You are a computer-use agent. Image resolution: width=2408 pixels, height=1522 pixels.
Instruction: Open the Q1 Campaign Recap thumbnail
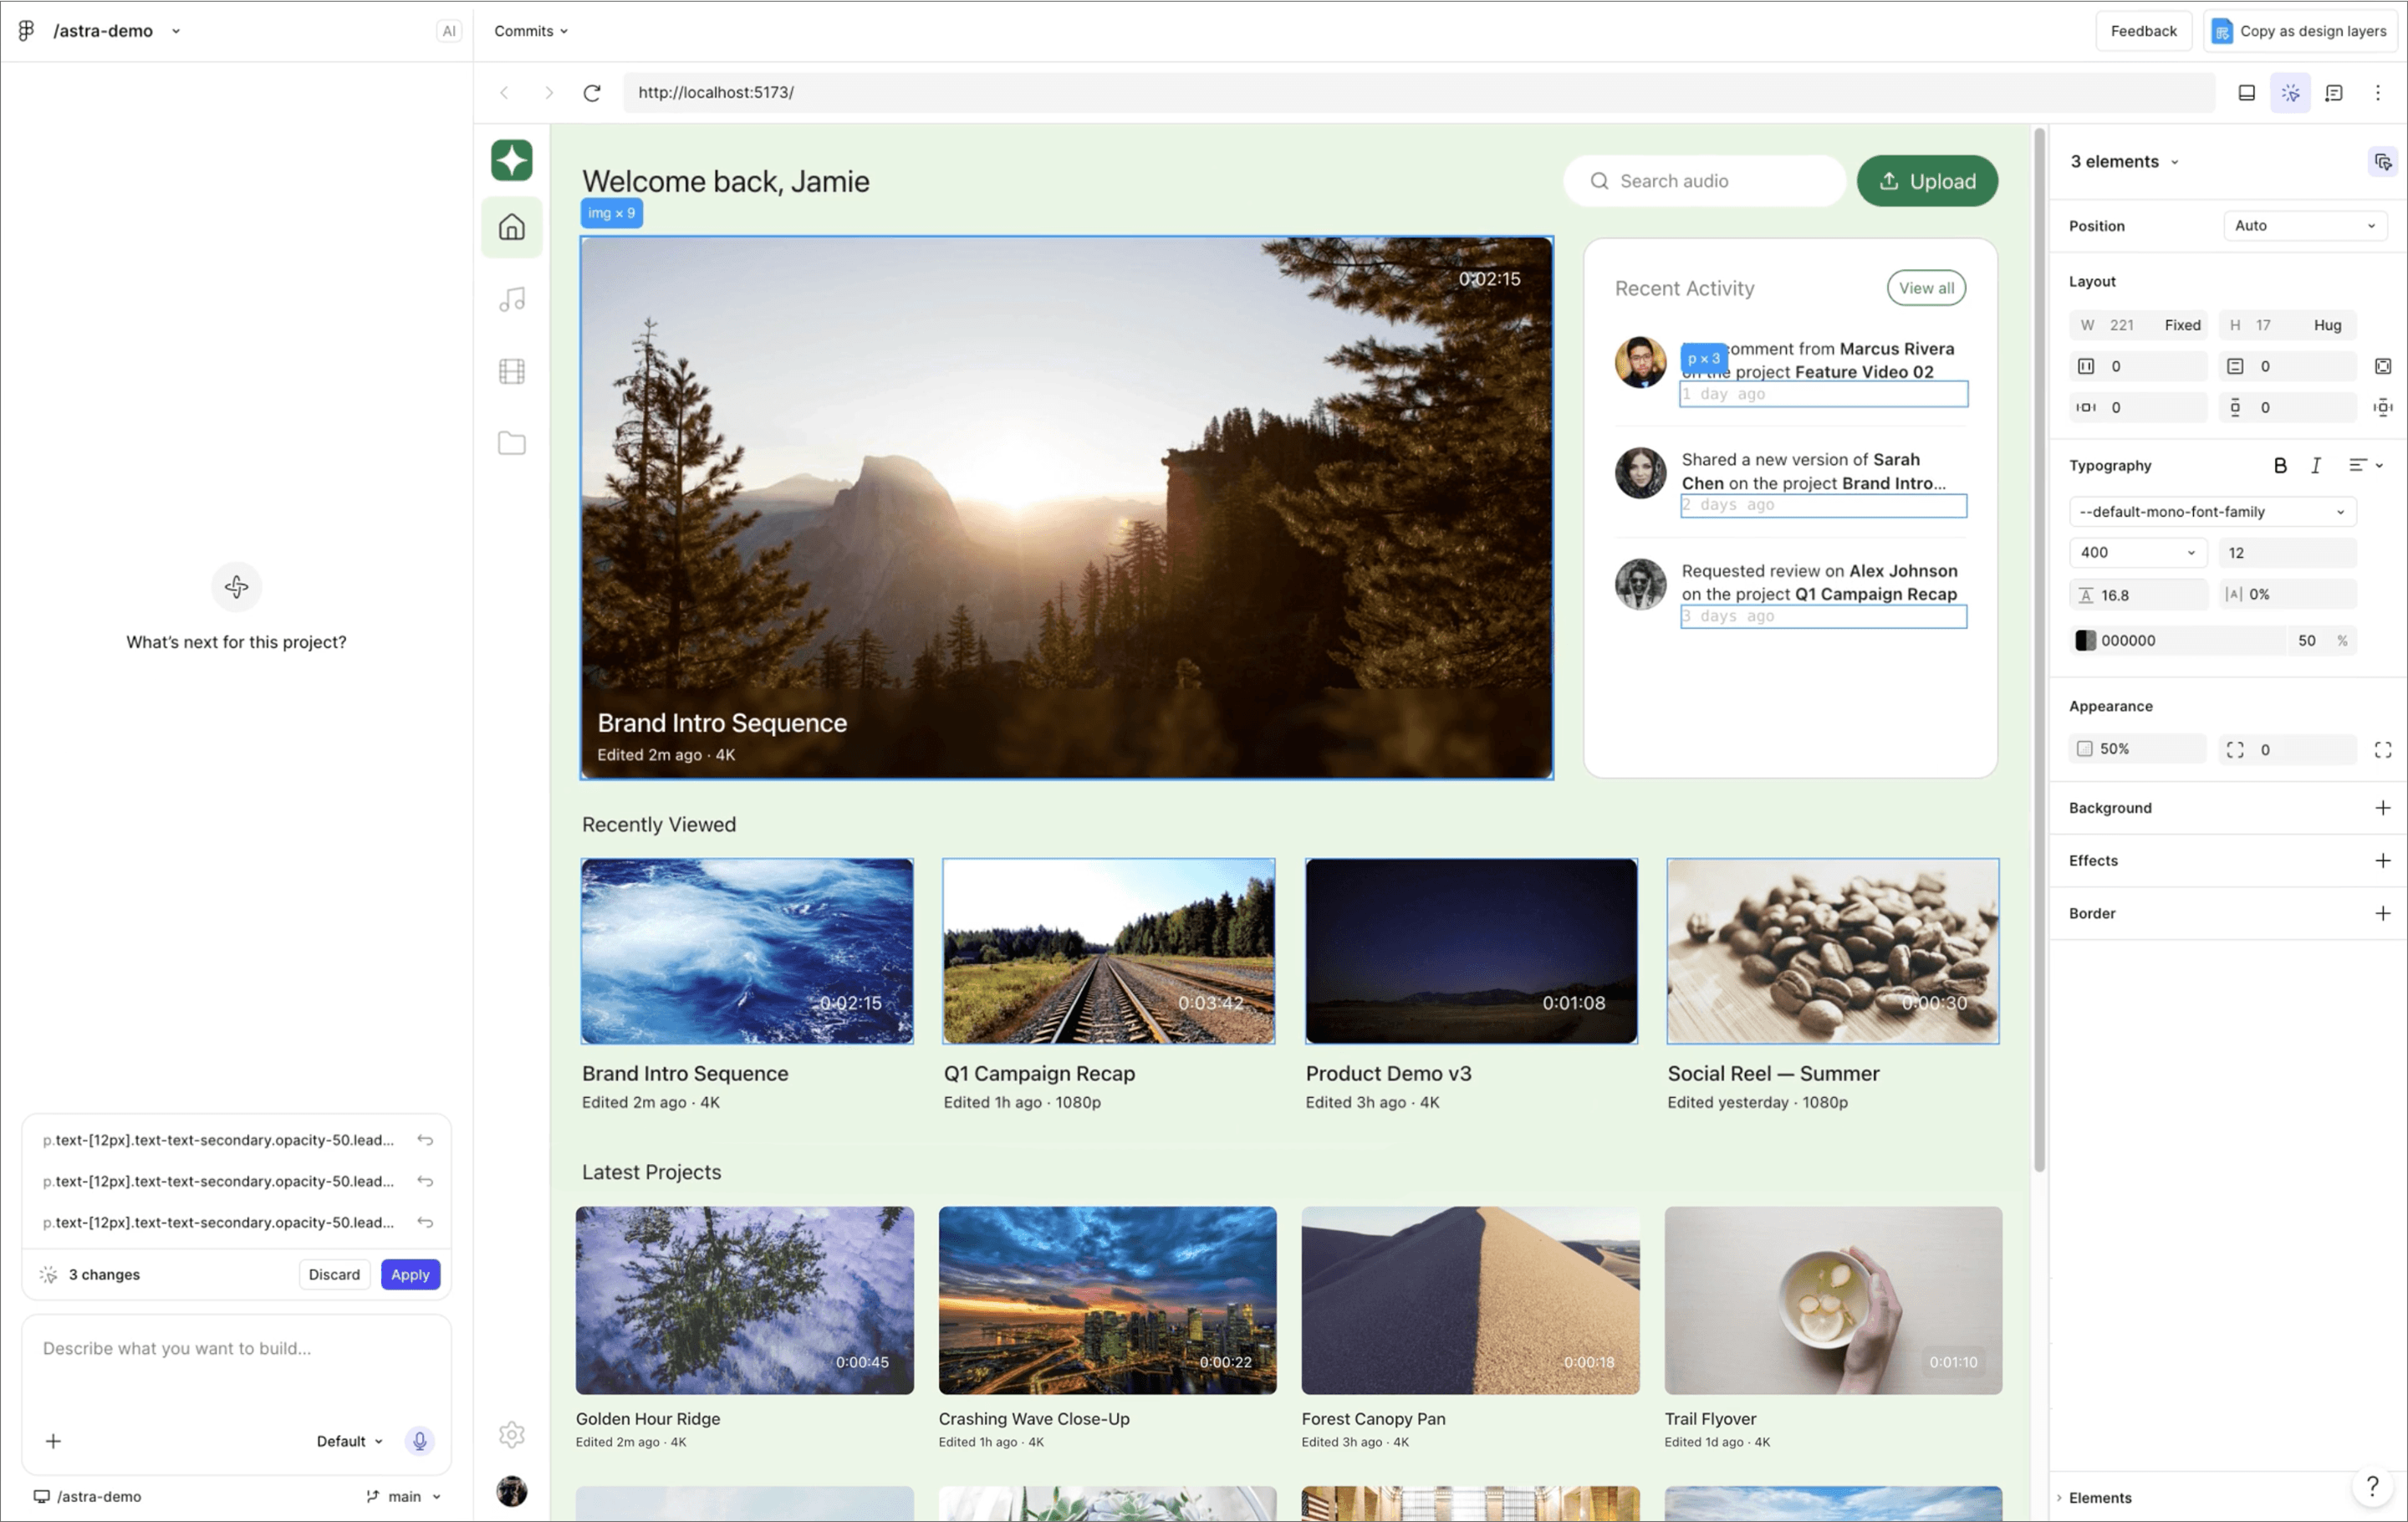1108,951
